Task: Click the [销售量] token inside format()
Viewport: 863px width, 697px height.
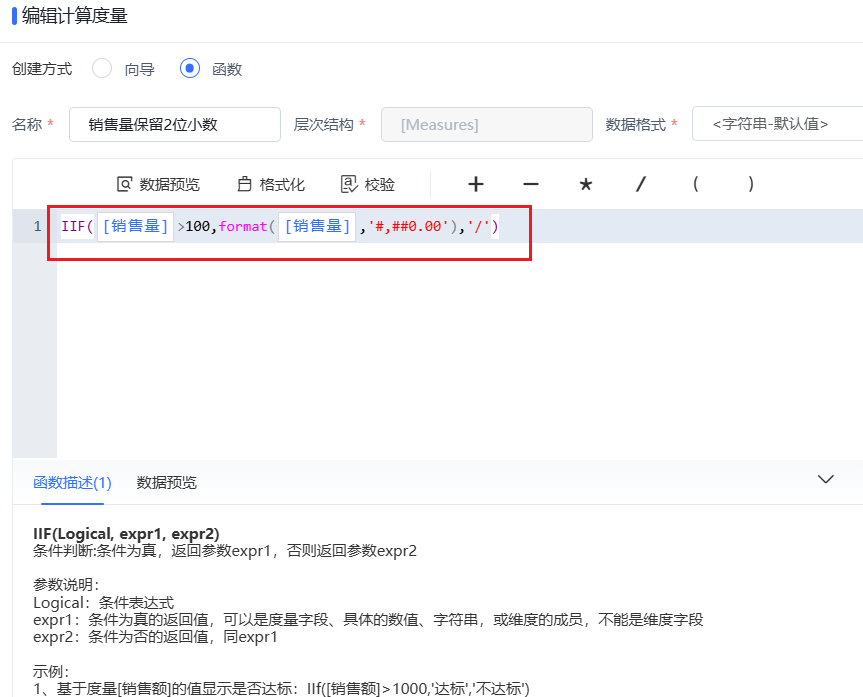Action: 317,226
